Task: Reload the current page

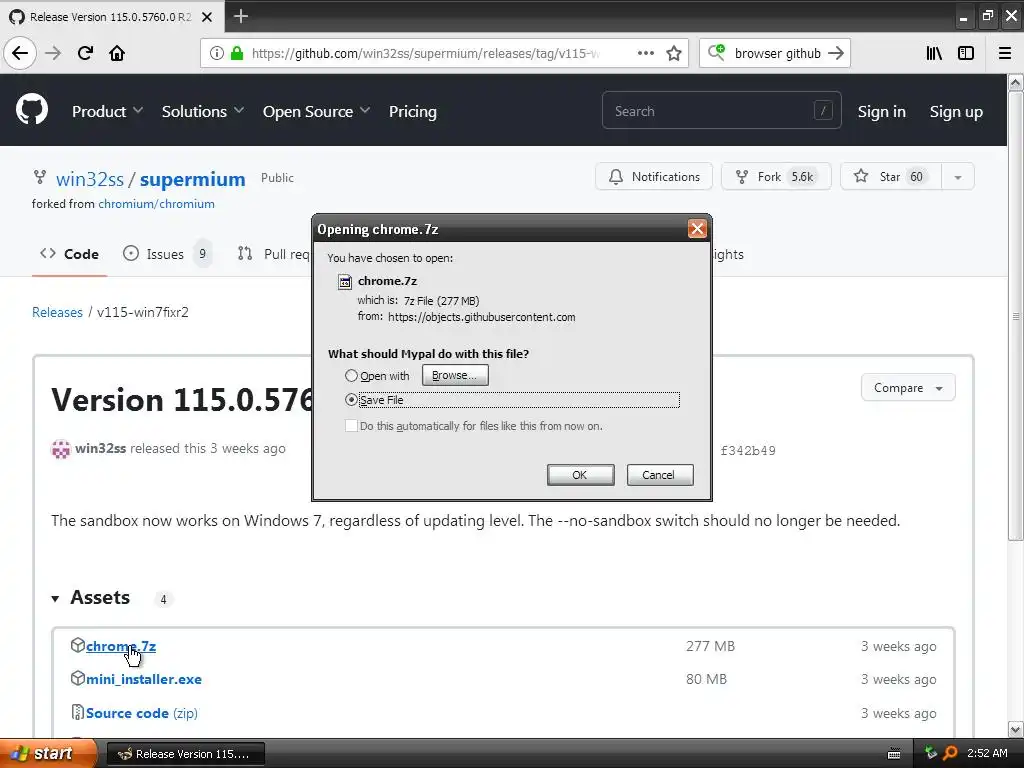Action: (85, 53)
